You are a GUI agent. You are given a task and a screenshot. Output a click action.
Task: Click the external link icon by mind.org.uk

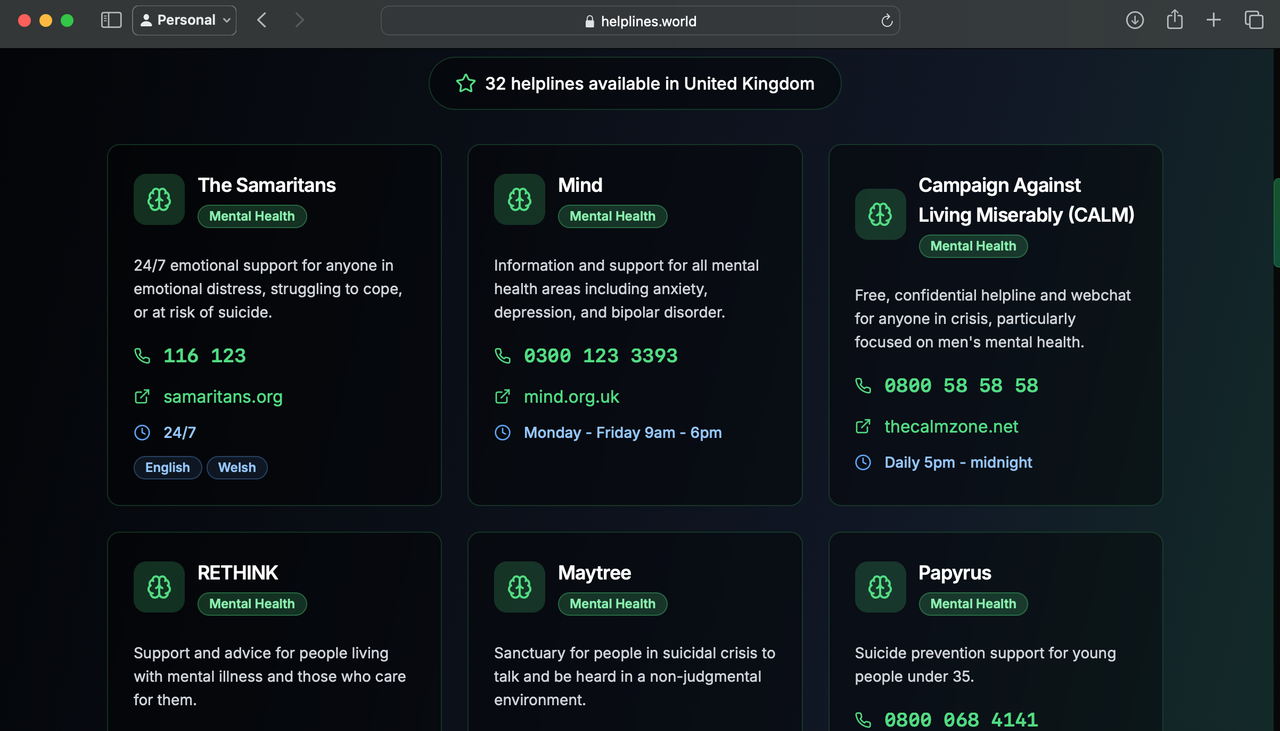503,397
